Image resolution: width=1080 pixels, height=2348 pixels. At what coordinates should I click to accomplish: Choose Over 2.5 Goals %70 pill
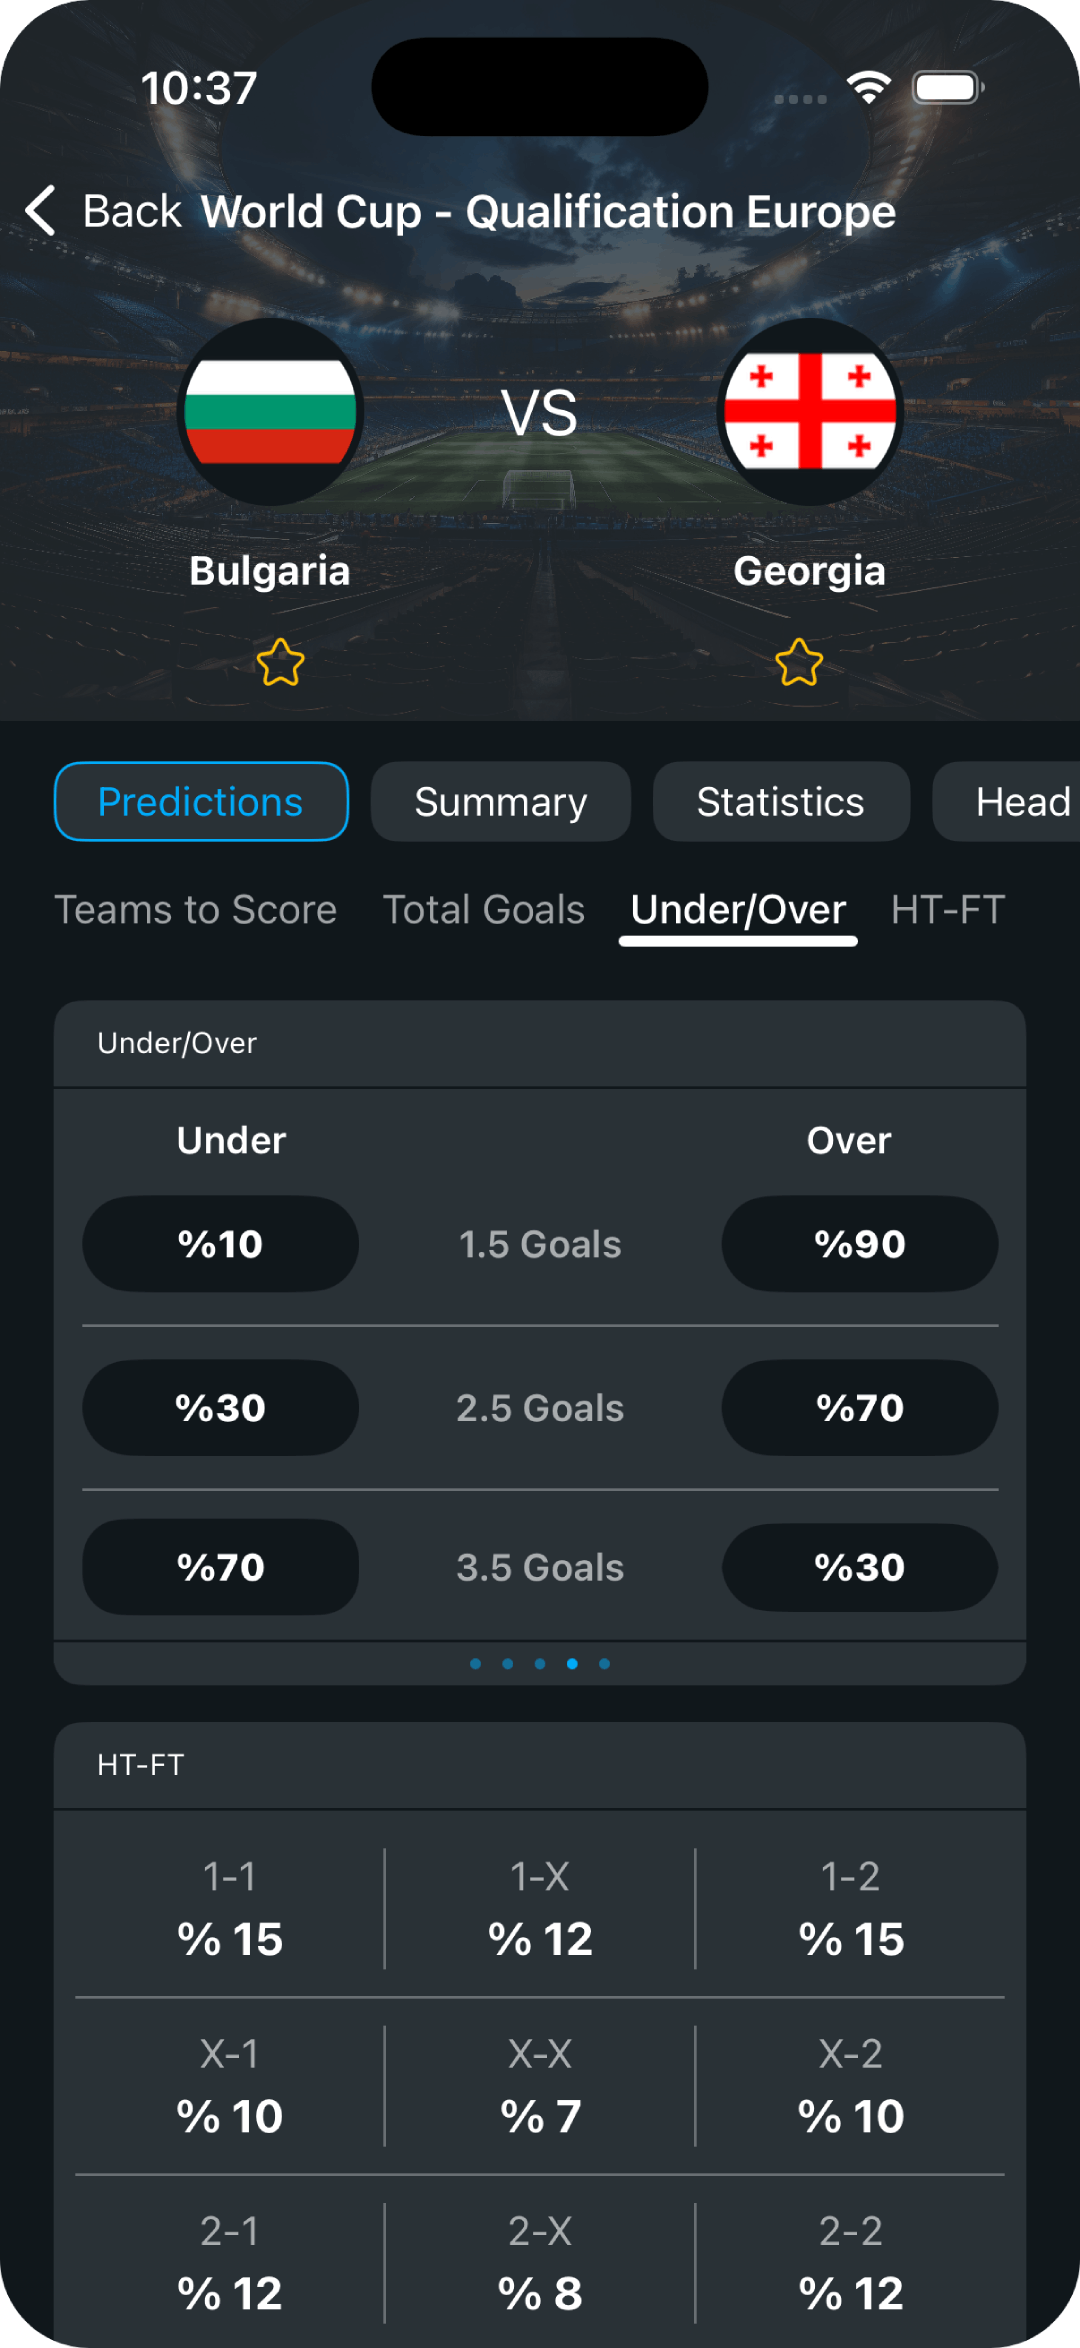[x=860, y=1408]
